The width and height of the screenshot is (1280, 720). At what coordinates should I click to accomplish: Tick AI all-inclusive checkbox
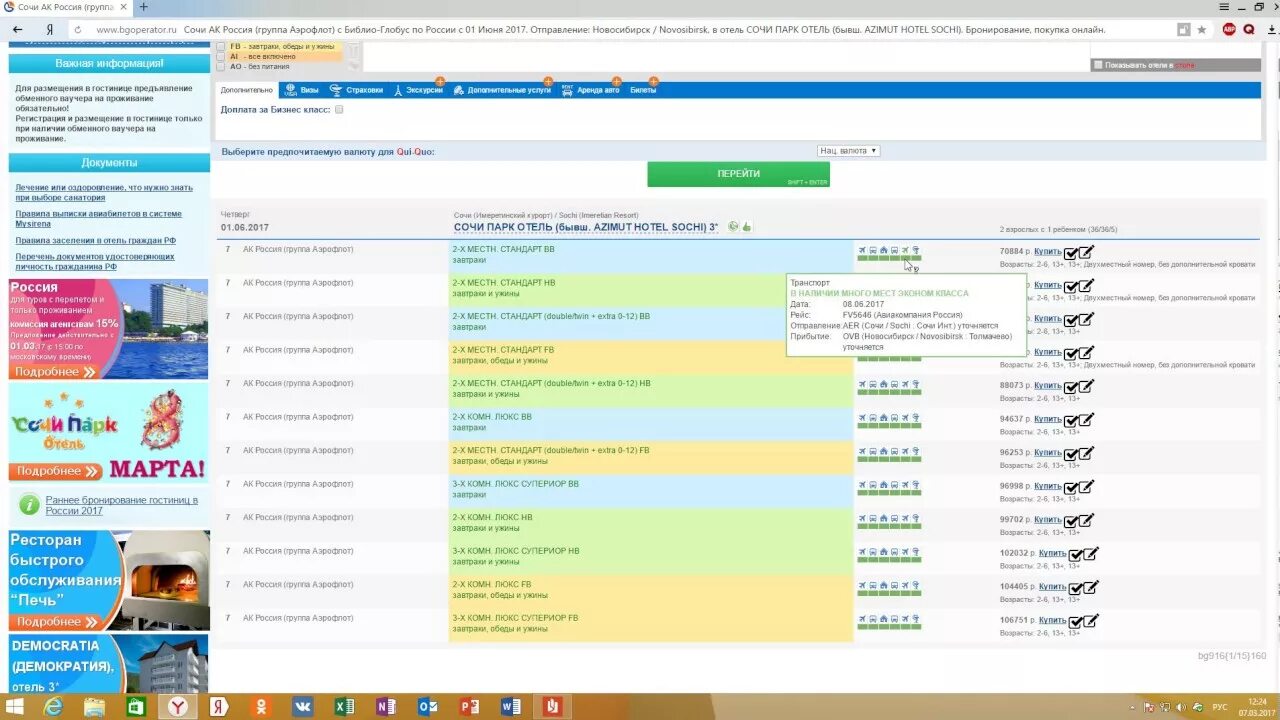coord(221,57)
